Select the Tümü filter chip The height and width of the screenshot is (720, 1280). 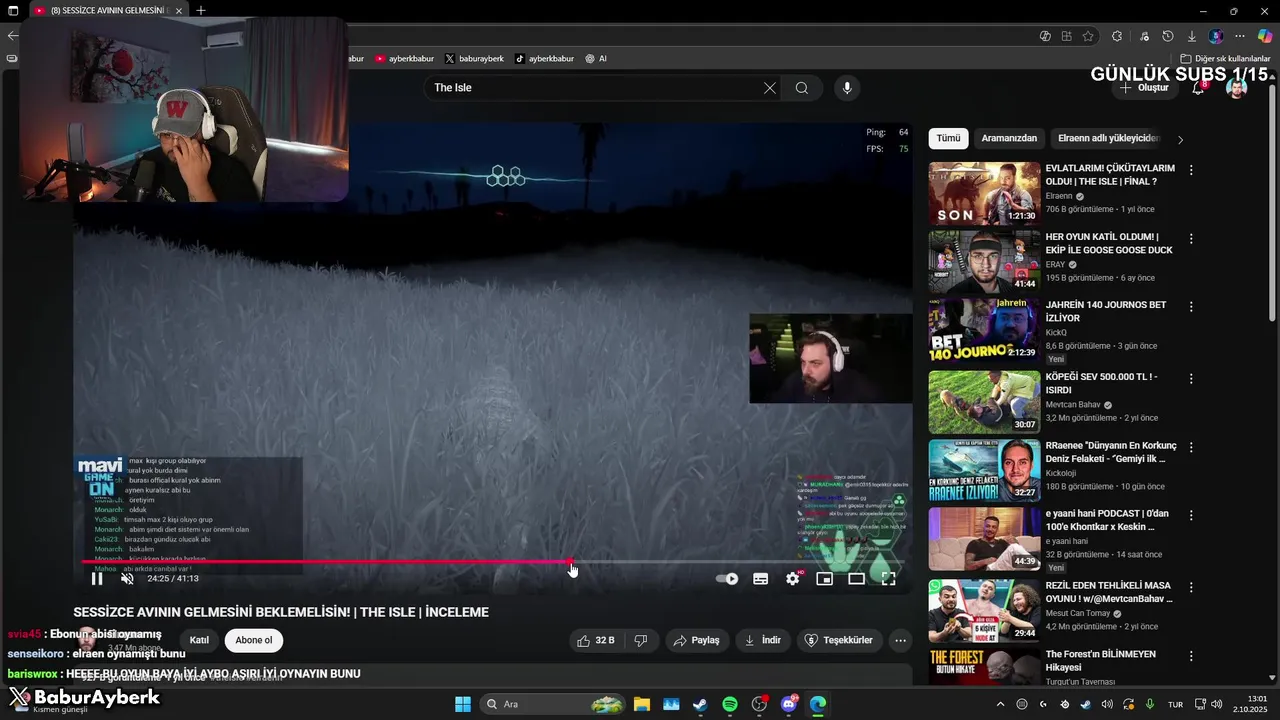(x=948, y=138)
